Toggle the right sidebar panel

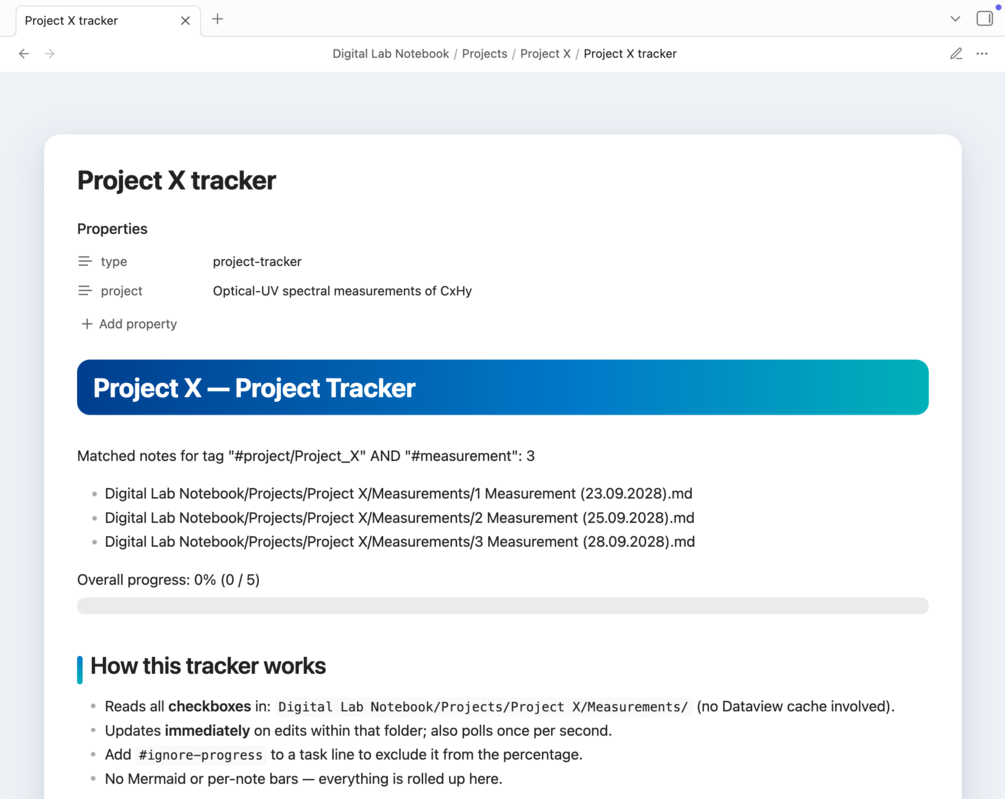tap(985, 19)
